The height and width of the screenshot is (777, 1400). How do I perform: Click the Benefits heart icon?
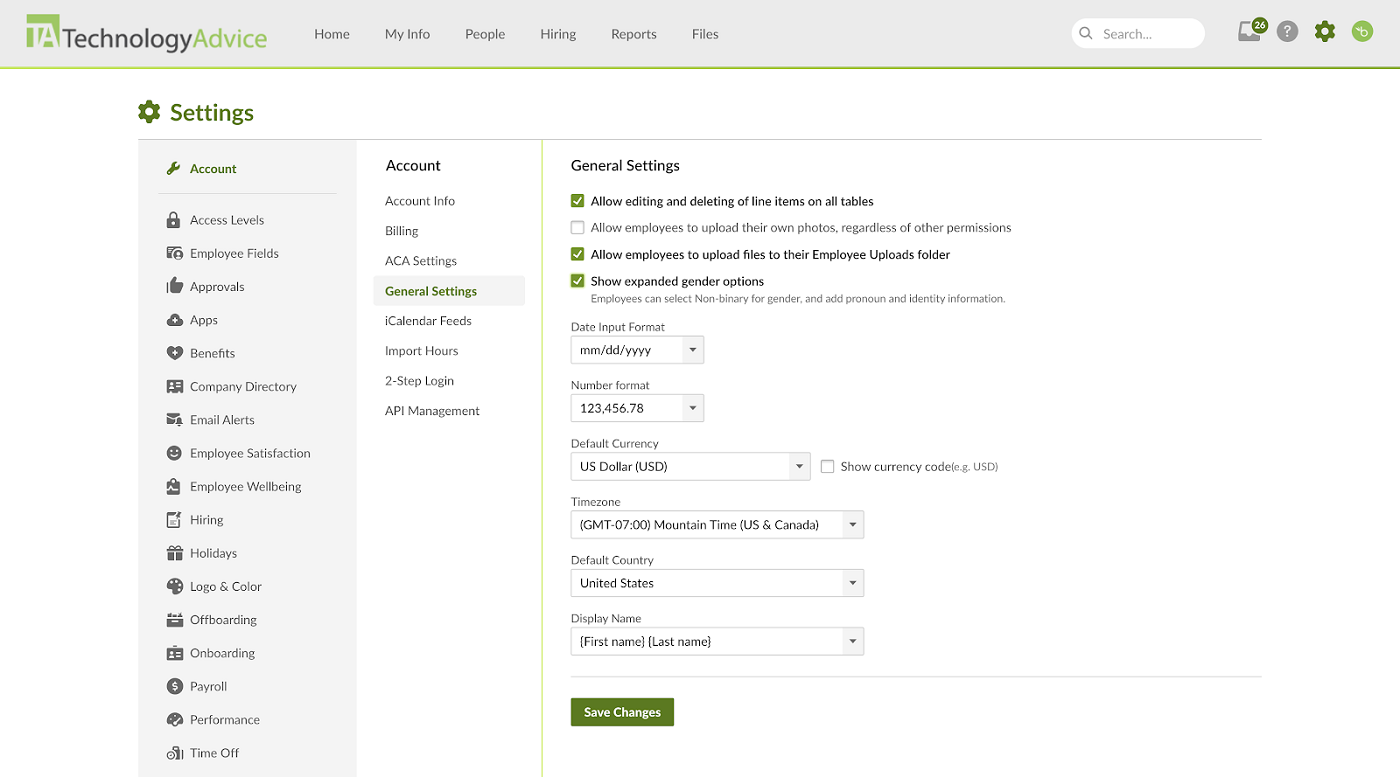(174, 353)
